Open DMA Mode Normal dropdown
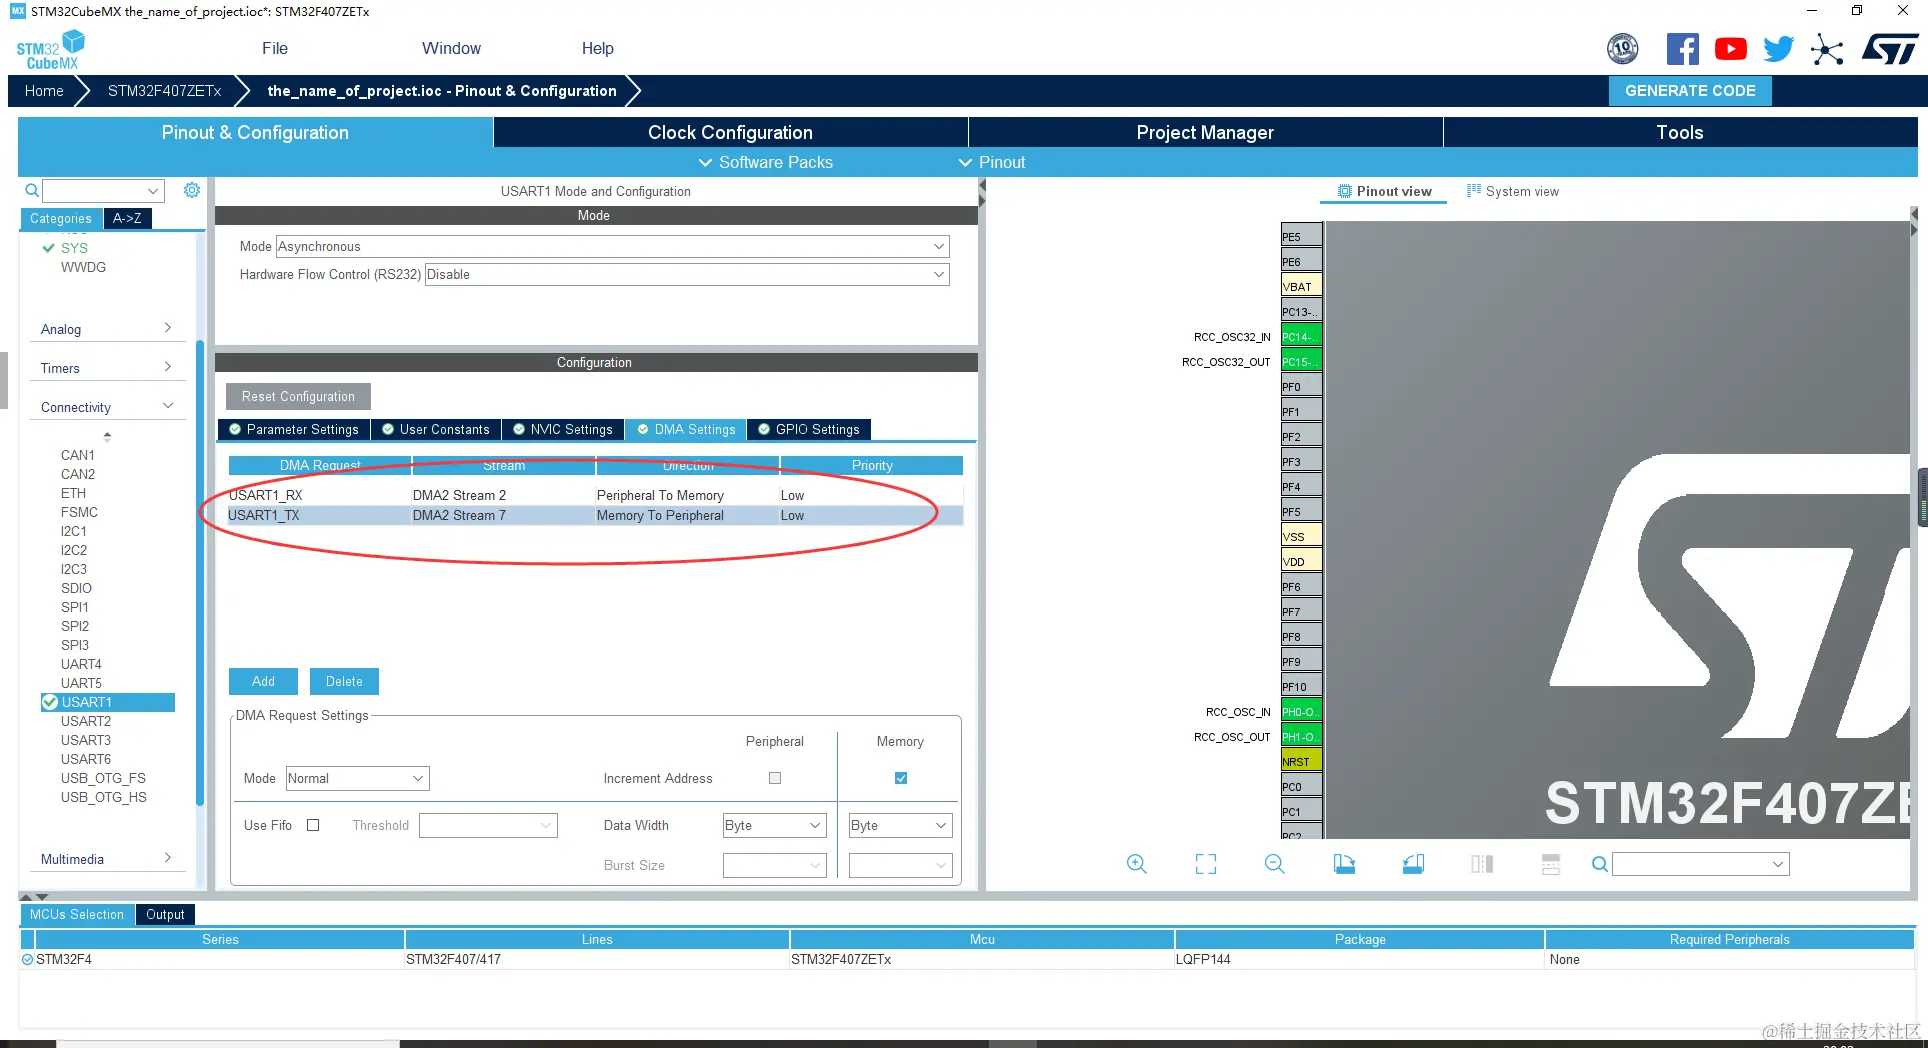 (357, 778)
